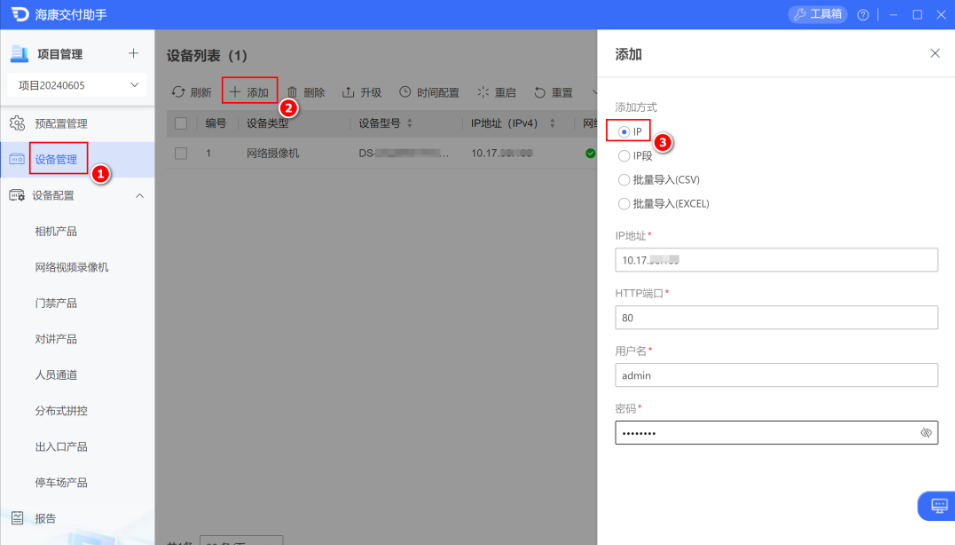Screen dimensions: 955x545
Task: Tick the checkbox for device row 1
Action: 181,153
